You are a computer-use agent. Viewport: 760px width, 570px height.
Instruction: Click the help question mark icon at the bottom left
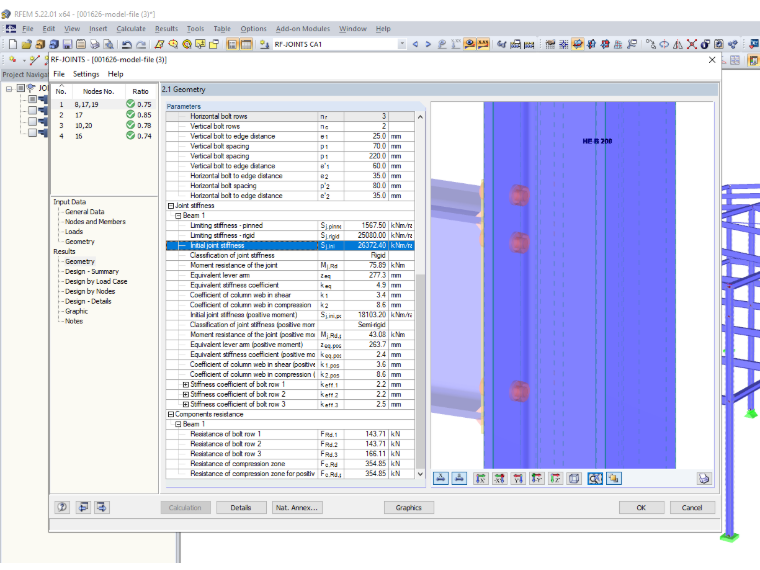pyautogui.click(x=62, y=507)
